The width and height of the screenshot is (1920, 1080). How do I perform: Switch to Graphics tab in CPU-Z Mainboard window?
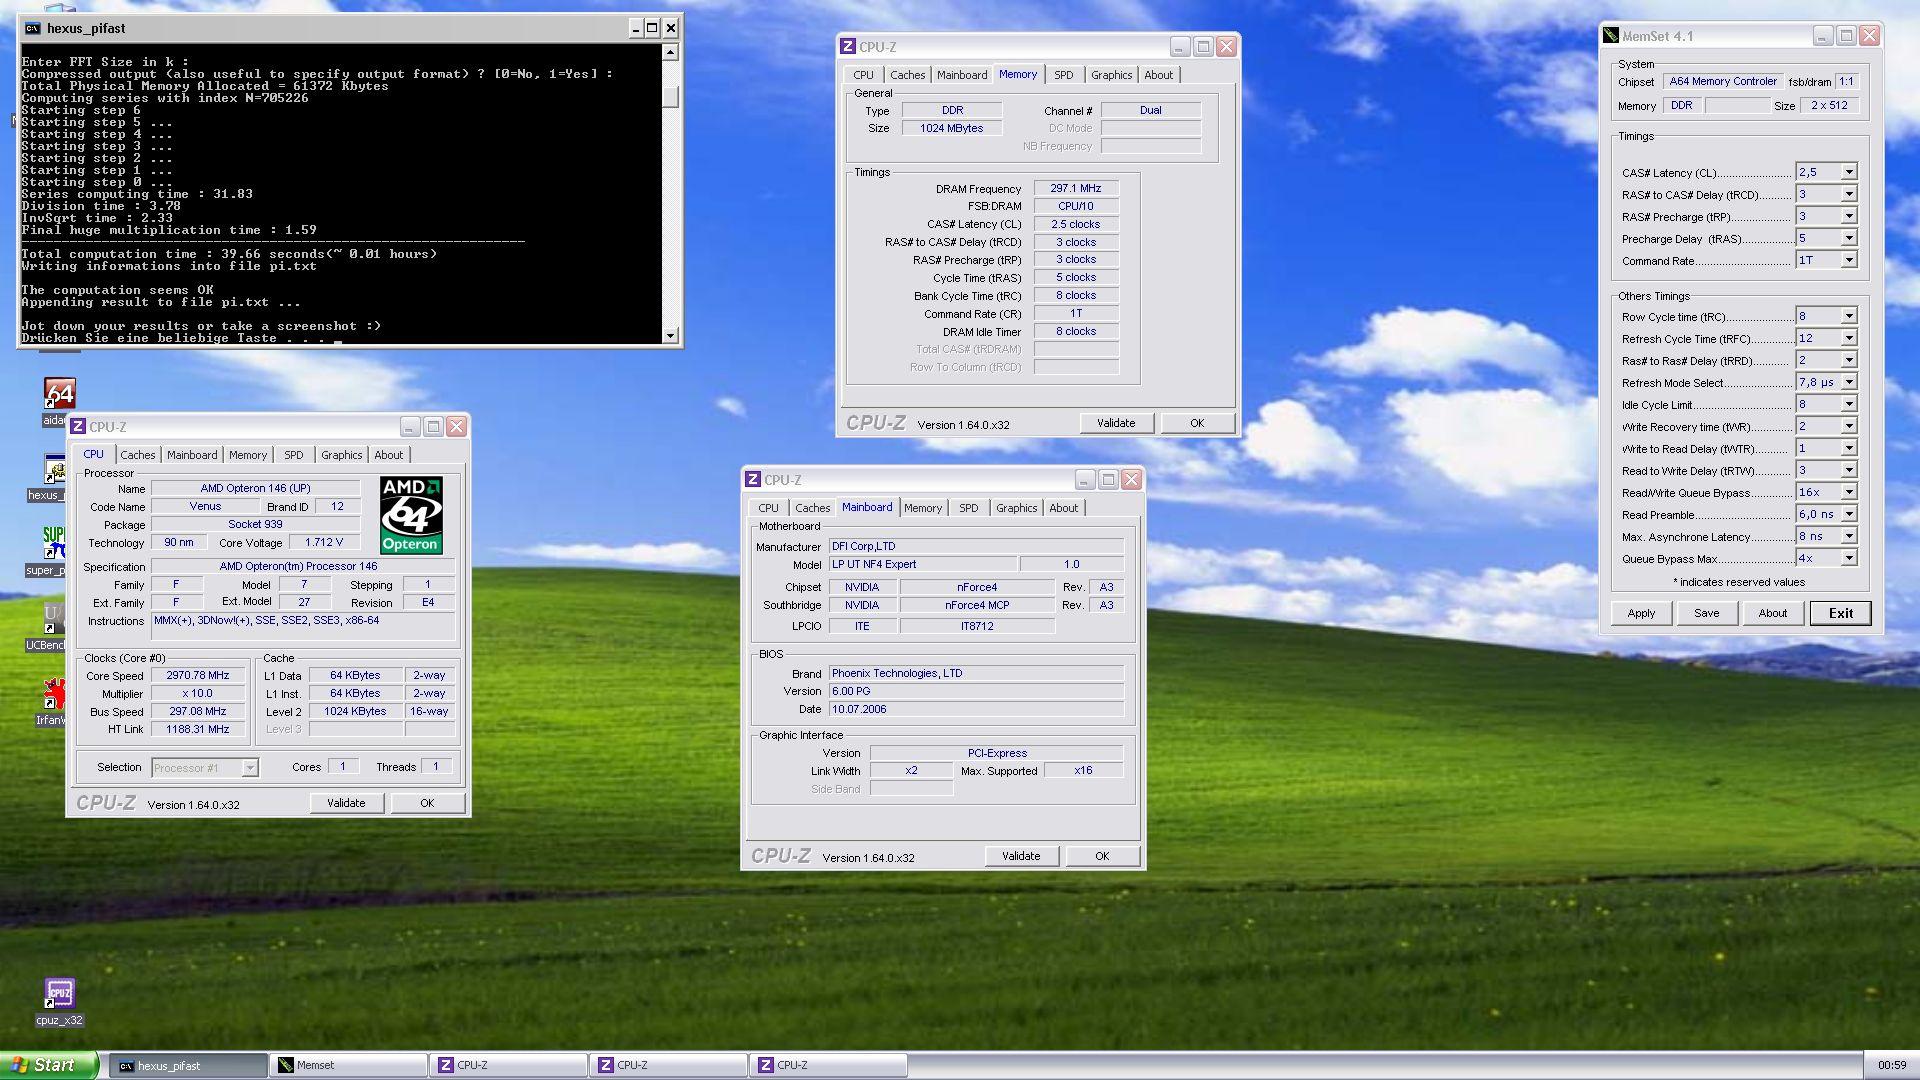pos(1017,508)
